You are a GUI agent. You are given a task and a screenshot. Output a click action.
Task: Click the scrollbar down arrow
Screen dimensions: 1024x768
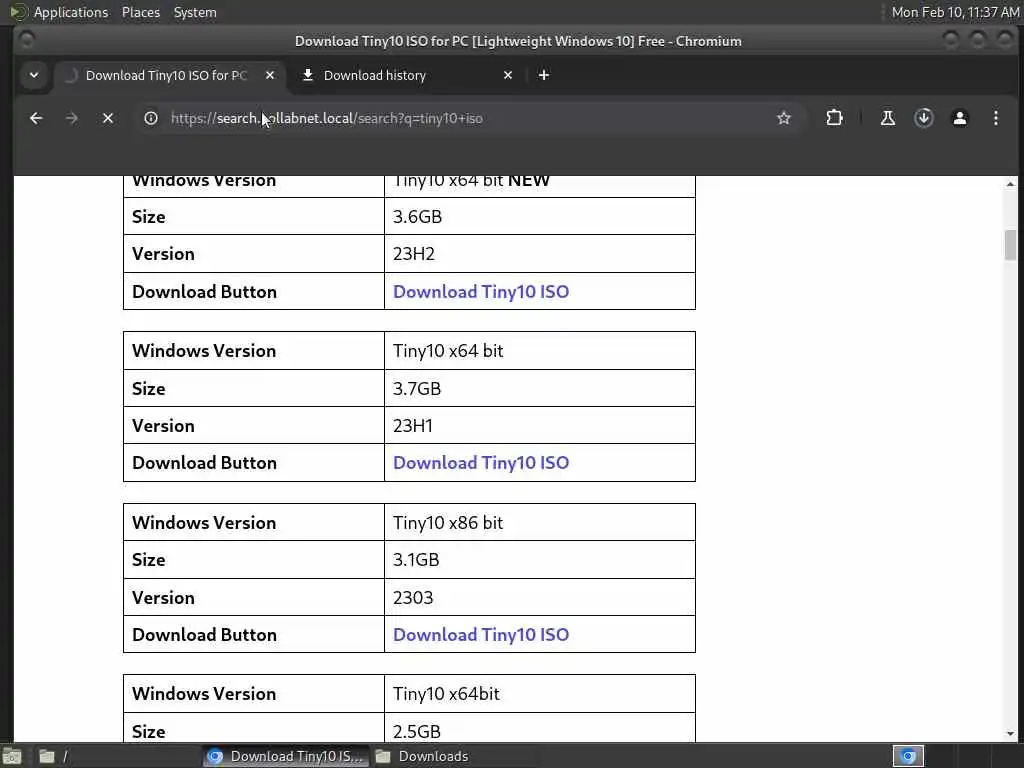point(1010,733)
